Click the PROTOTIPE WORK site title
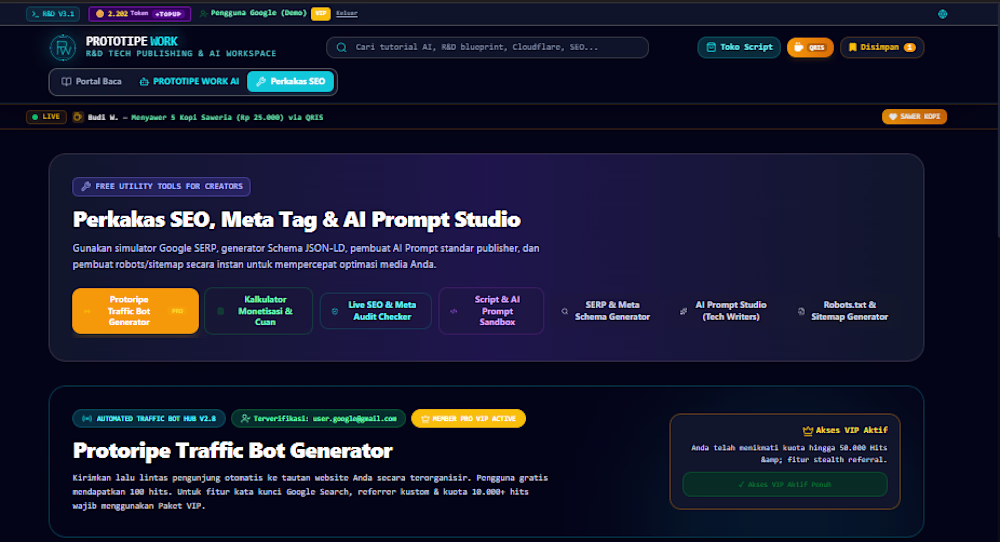Screen dimensions: 1000x542 (x=131, y=41)
